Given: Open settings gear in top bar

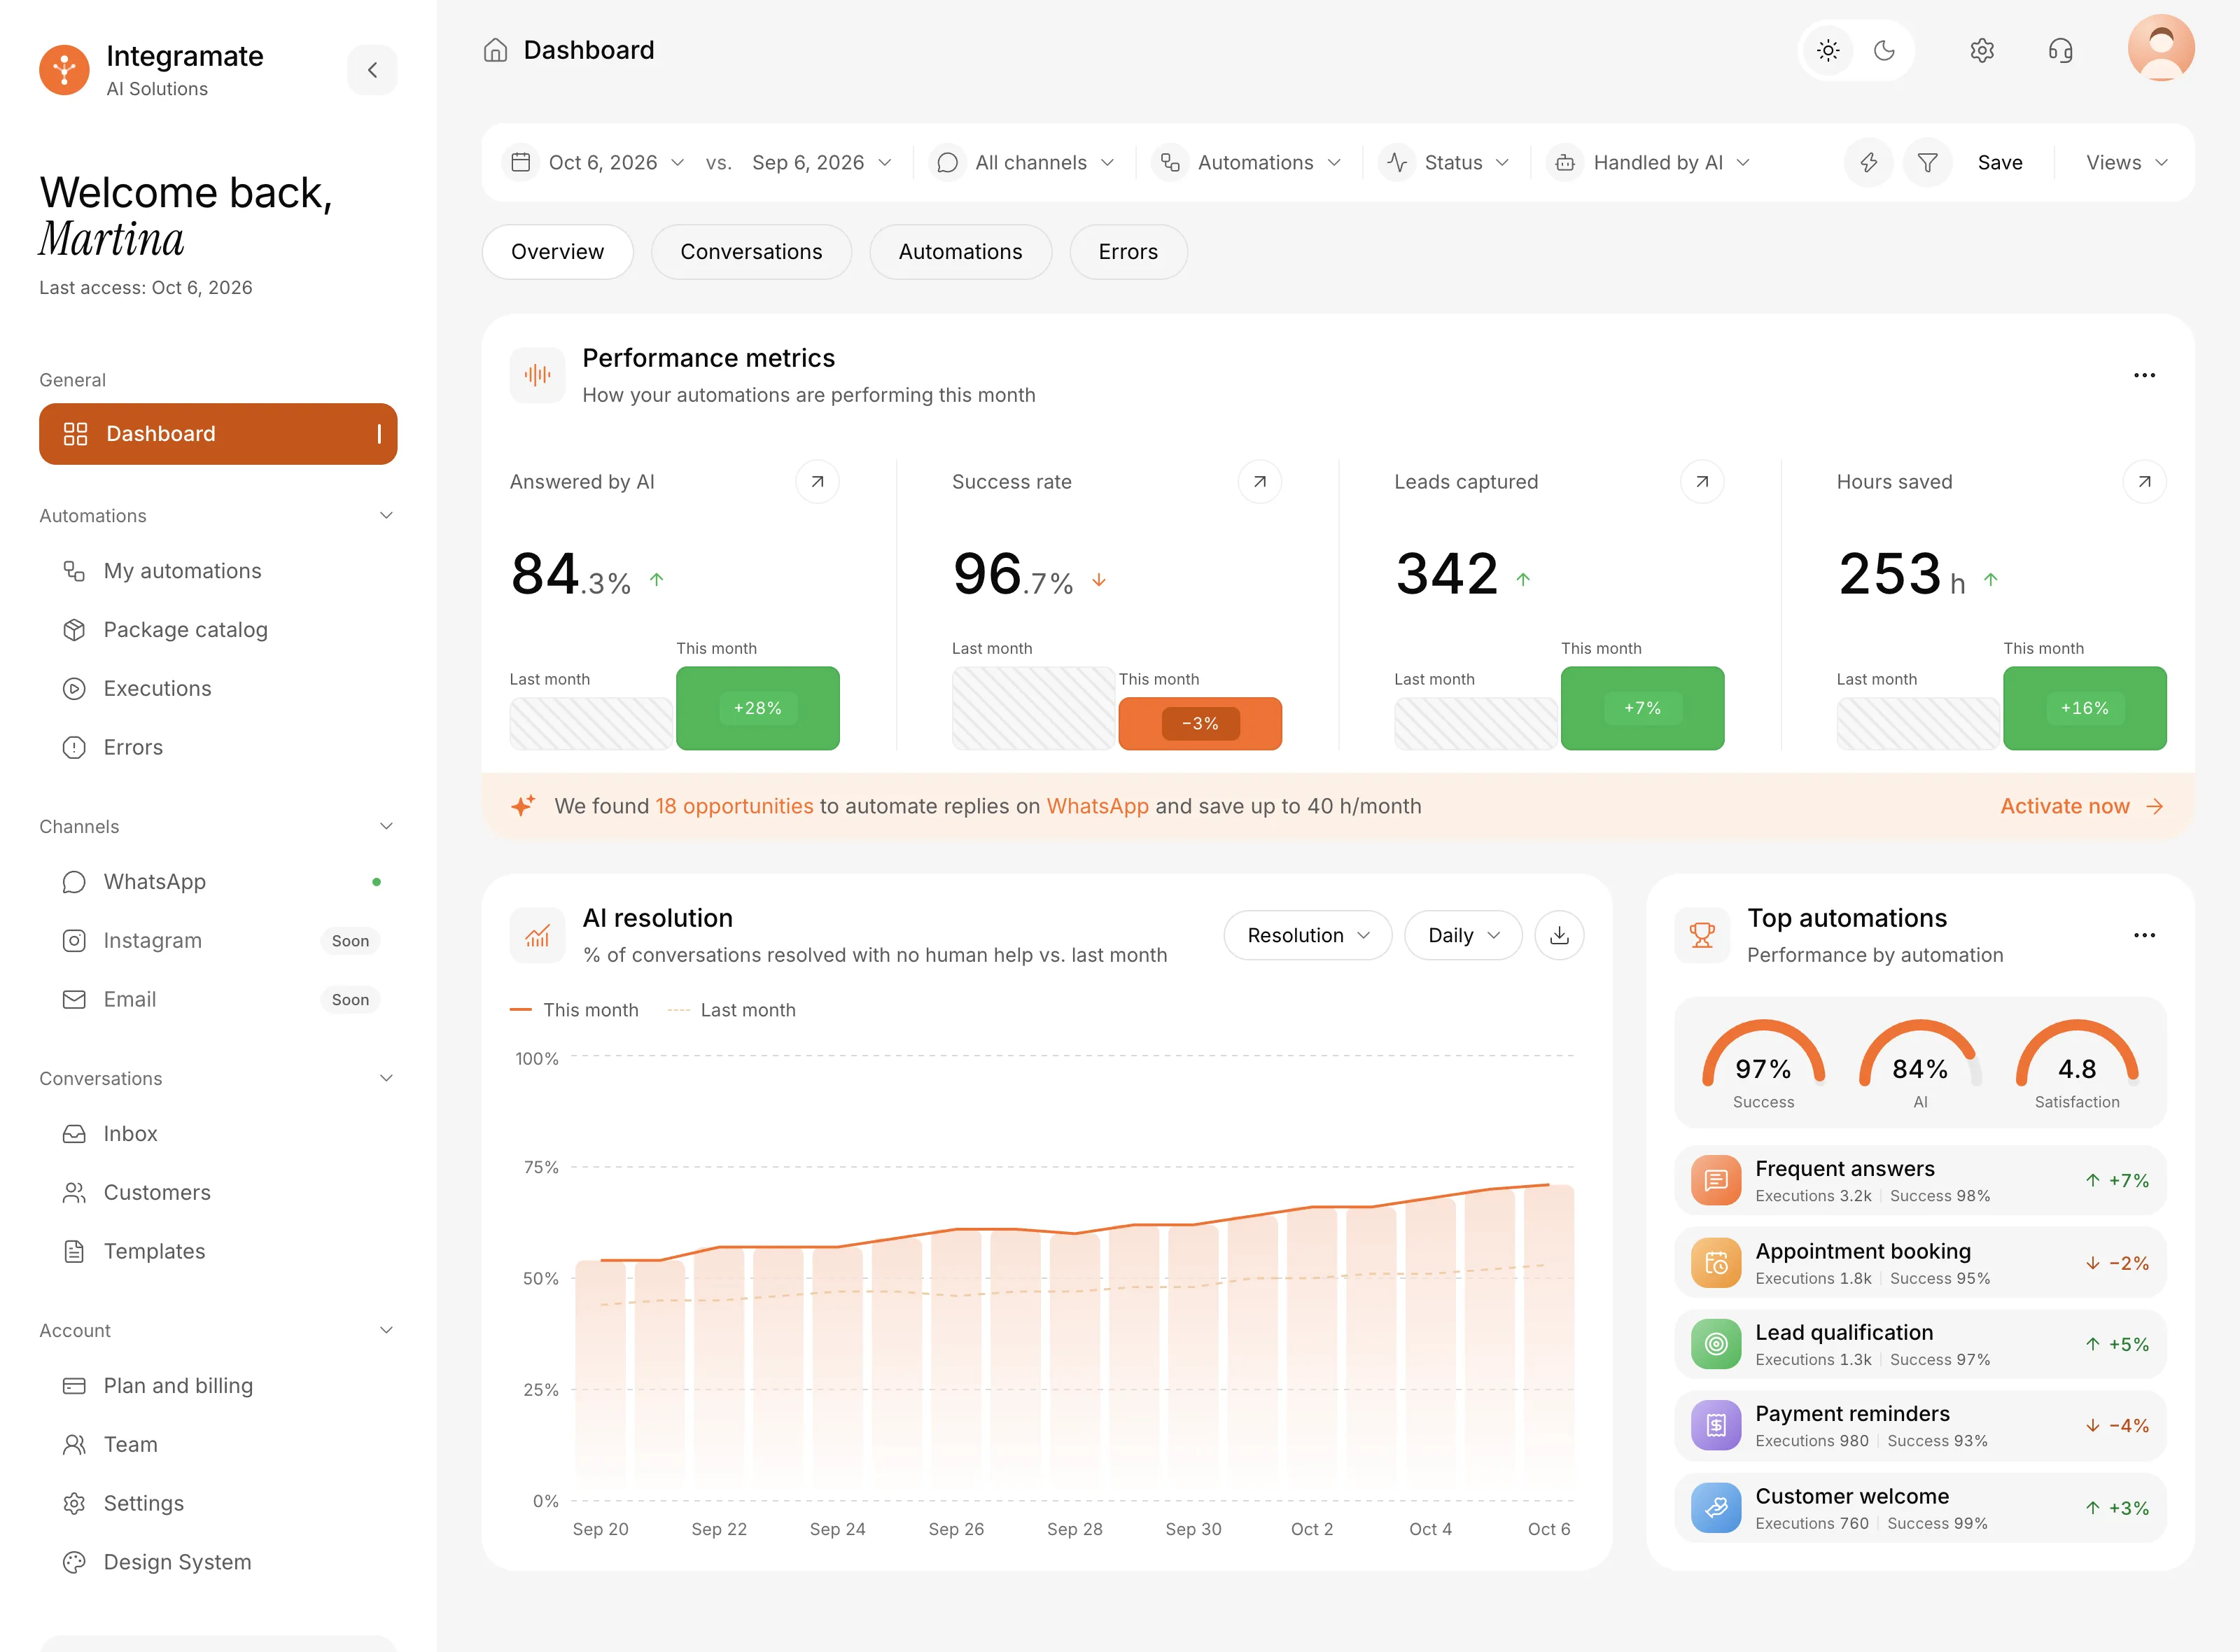Looking at the screenshot, I should pyautogui.click(x=1982, y=51).
